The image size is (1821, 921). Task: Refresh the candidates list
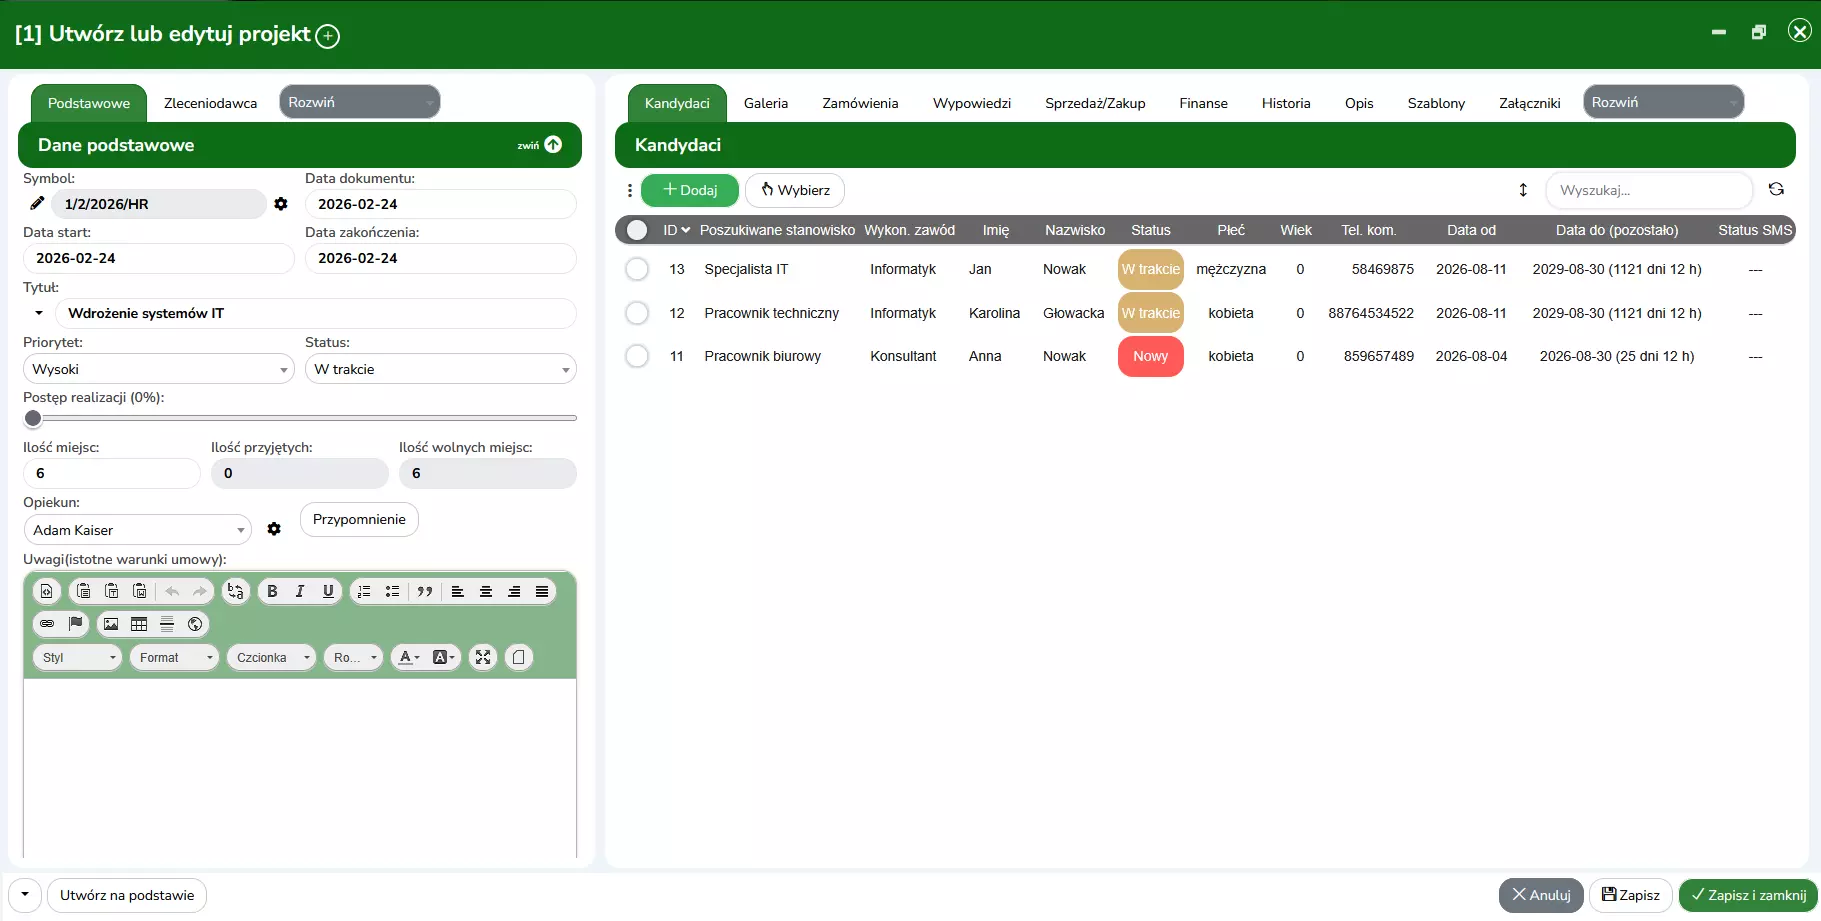click(1776, 189)
